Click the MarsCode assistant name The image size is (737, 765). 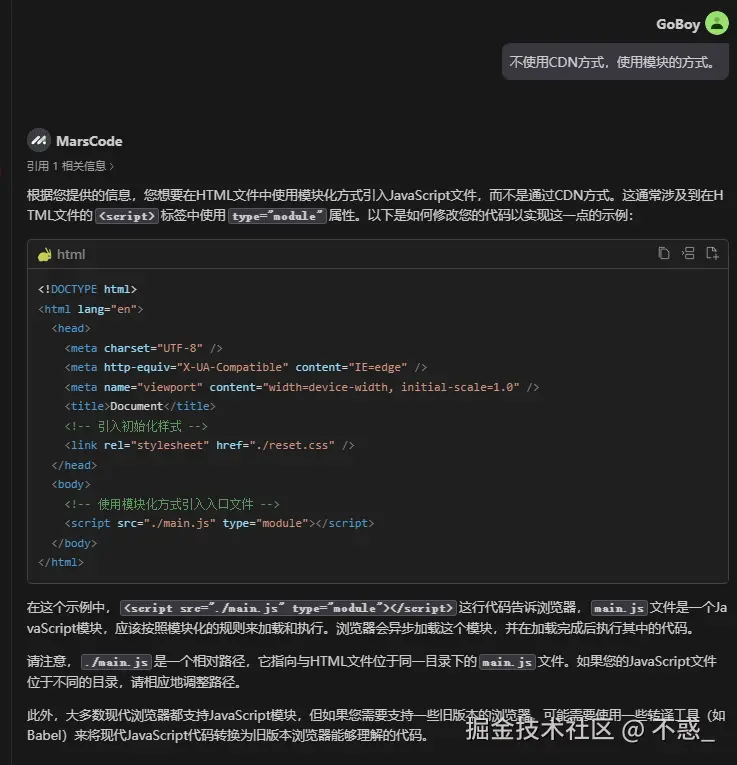pos(89,141)
